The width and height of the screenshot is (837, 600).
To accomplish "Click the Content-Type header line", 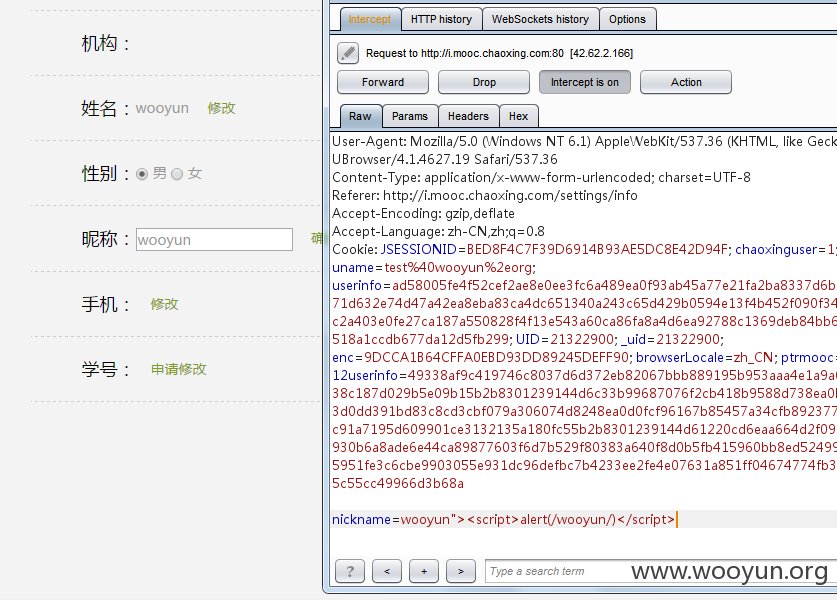I will coord(541,177).
